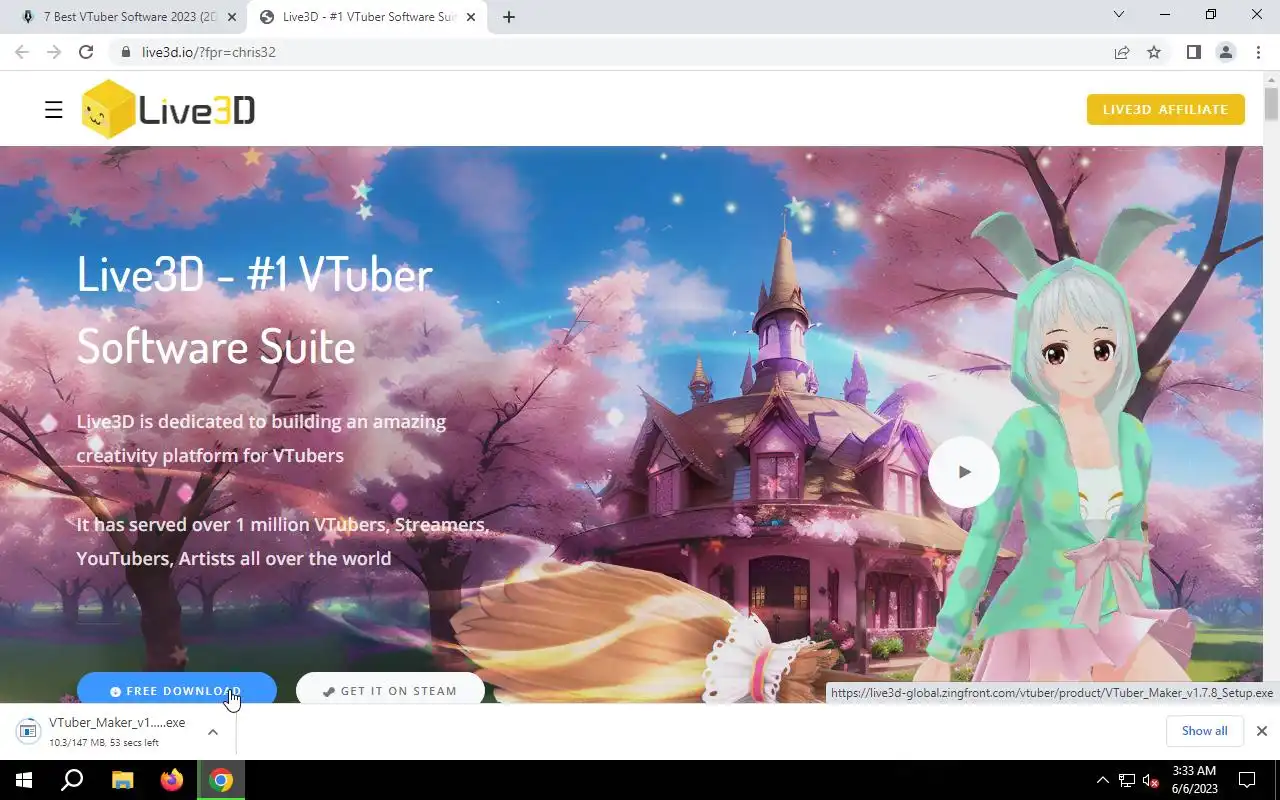Open Chrome three-dot menu

point(1258,52)
